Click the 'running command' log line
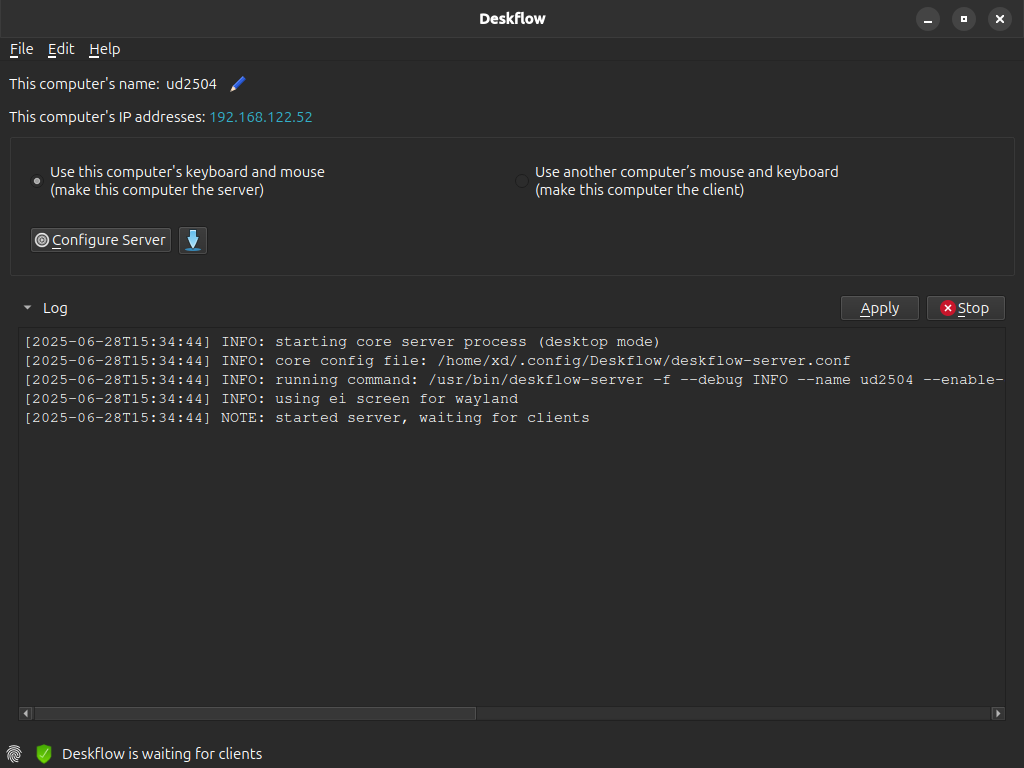The width and height of the screenshot is (1024, 768). point(513,380)
